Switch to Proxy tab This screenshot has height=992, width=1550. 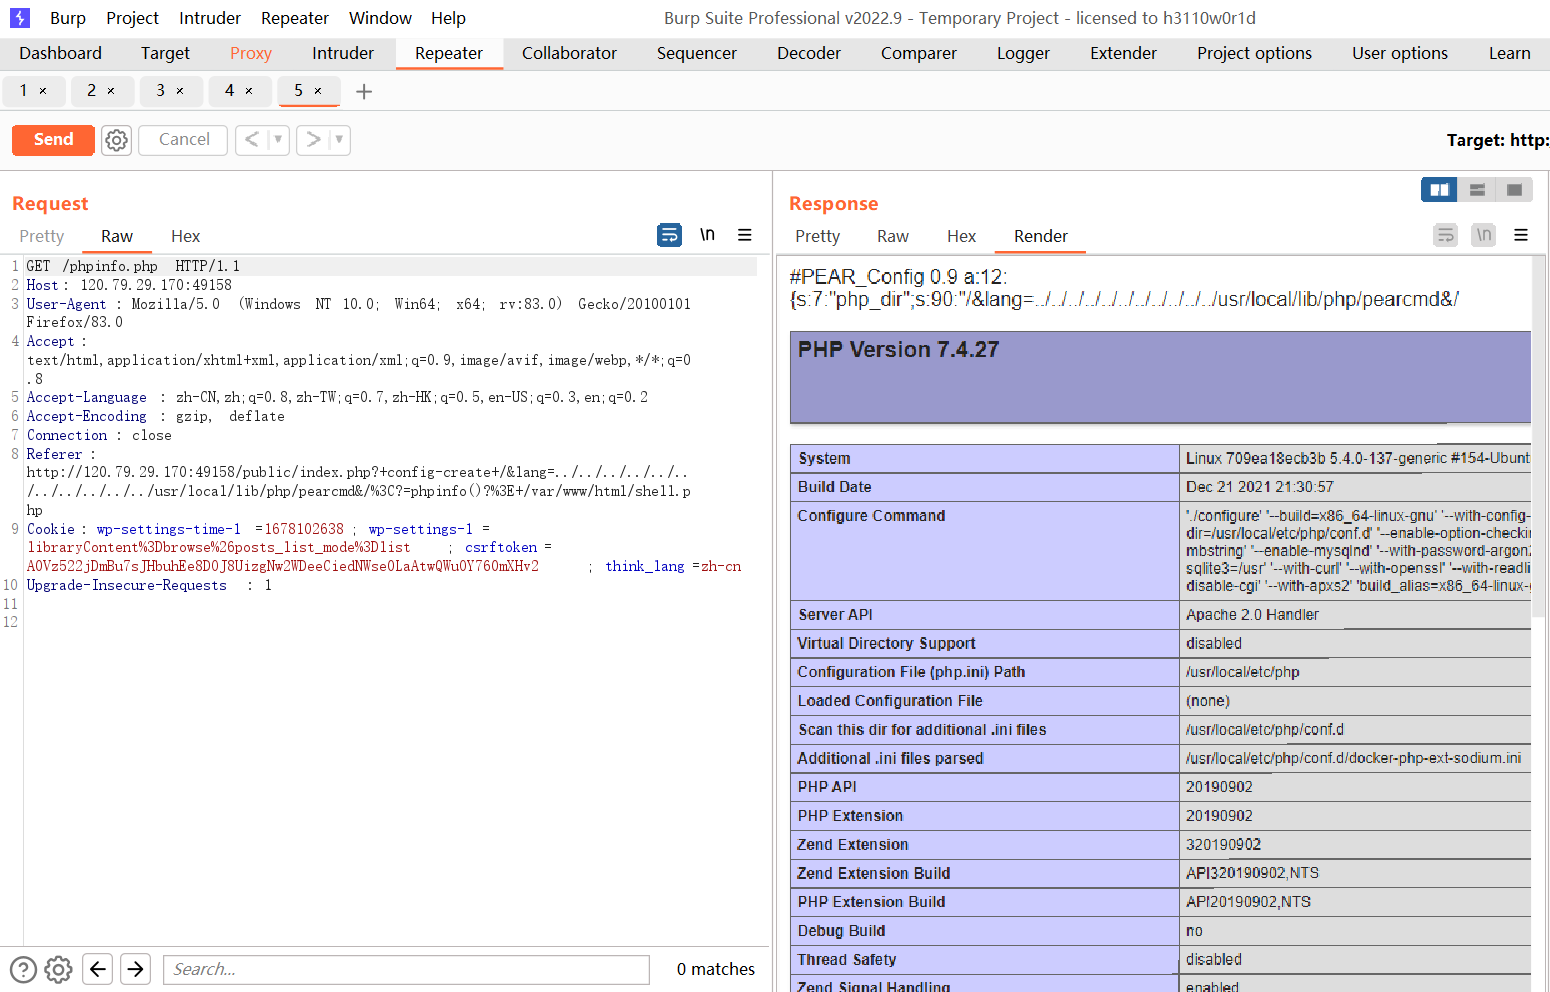251,53
